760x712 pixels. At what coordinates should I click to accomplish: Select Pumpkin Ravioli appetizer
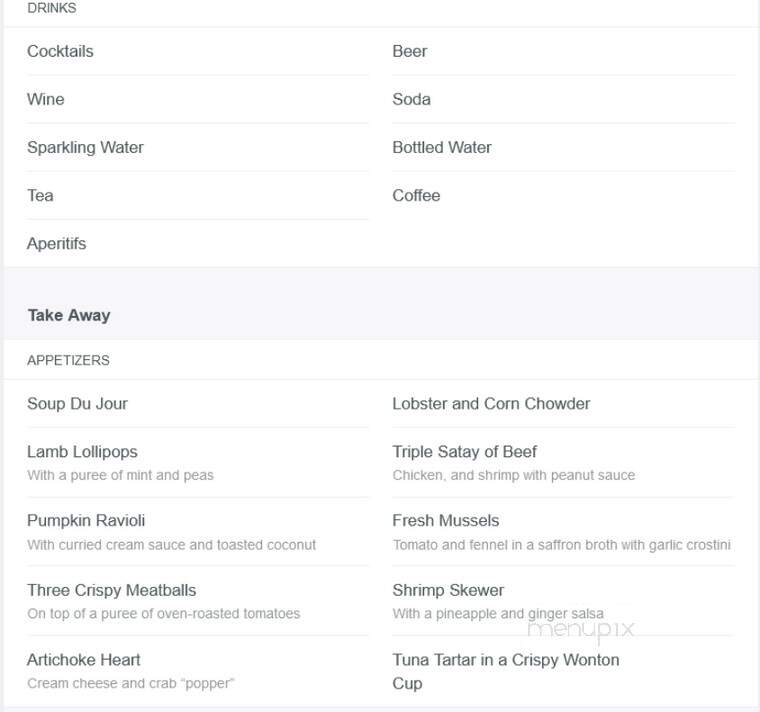tap(86, 521)
